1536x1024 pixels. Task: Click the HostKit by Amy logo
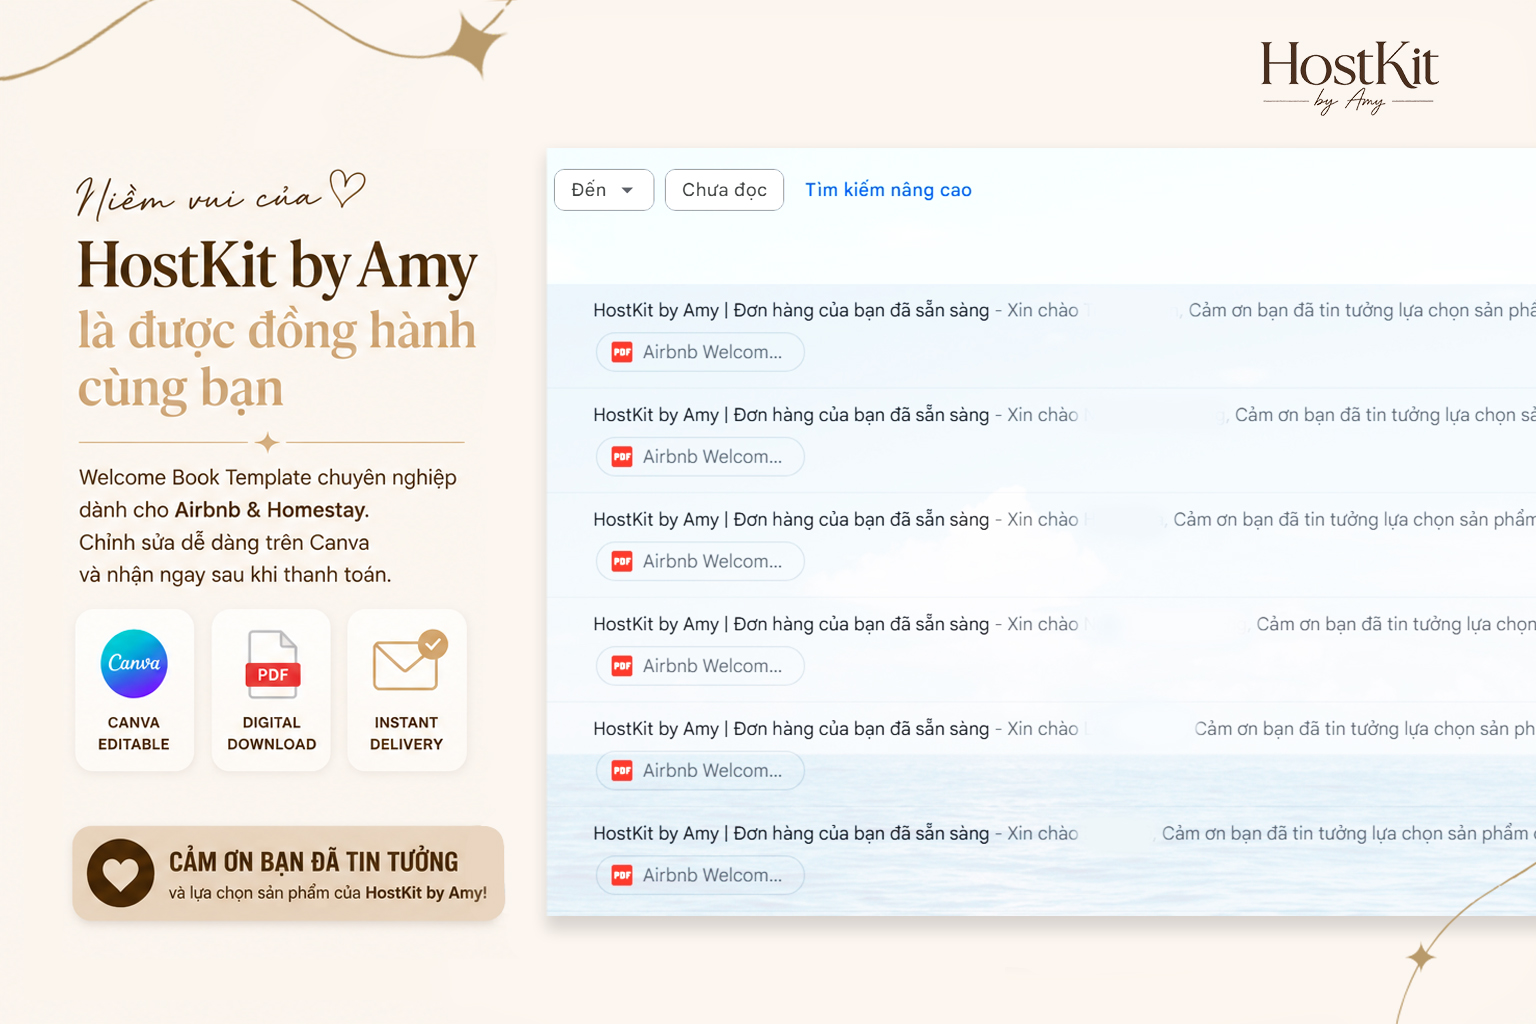[x=1348, y=77]
